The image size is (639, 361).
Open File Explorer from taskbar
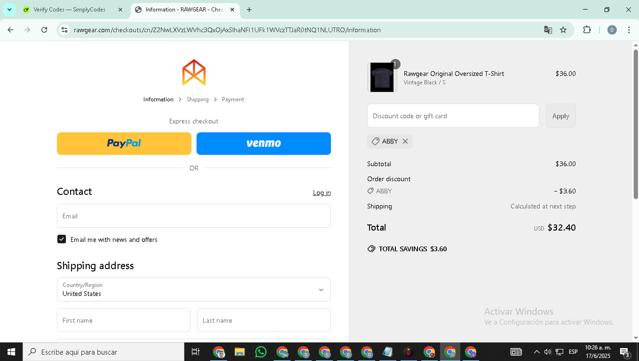pyautogui.click(x=240, y=352)
